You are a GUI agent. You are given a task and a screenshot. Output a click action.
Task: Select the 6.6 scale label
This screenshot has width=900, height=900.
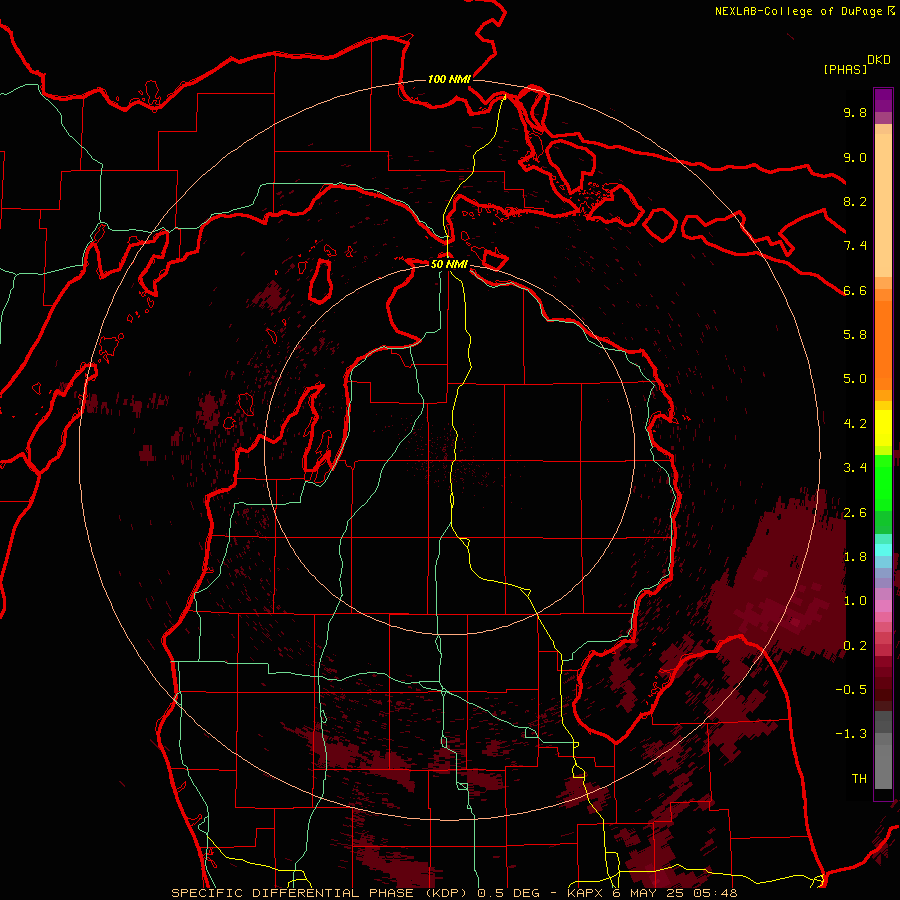pyautogui.click(x=855, y=290)
